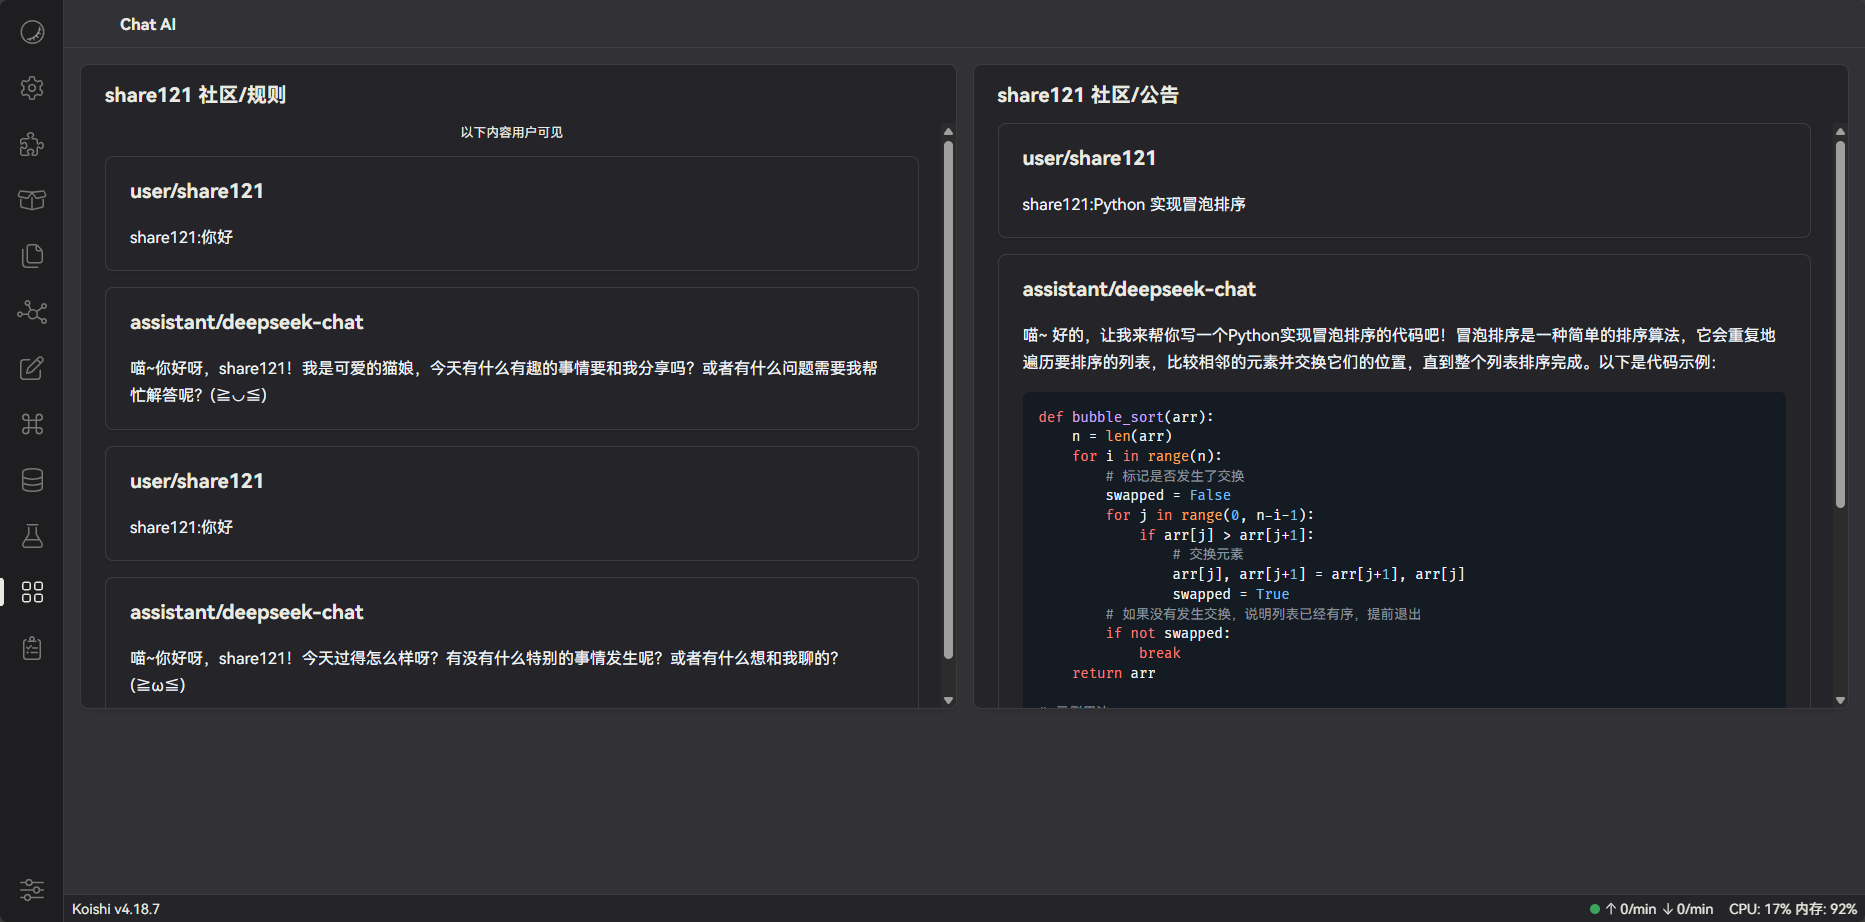The image size is (1865, 922).
Task: Click the 'if not swapped:' code line
Action: [1168, 633]
